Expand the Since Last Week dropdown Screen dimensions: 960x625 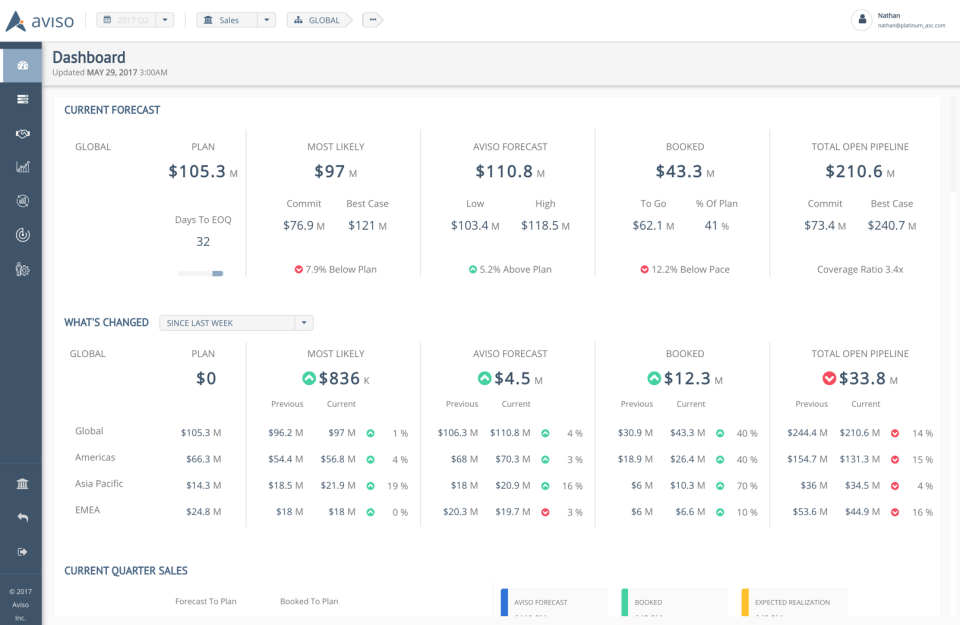tap(304, 323)
